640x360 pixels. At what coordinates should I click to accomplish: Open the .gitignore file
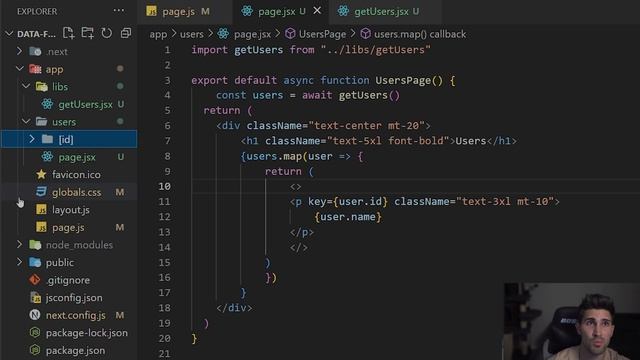(68, 280)
